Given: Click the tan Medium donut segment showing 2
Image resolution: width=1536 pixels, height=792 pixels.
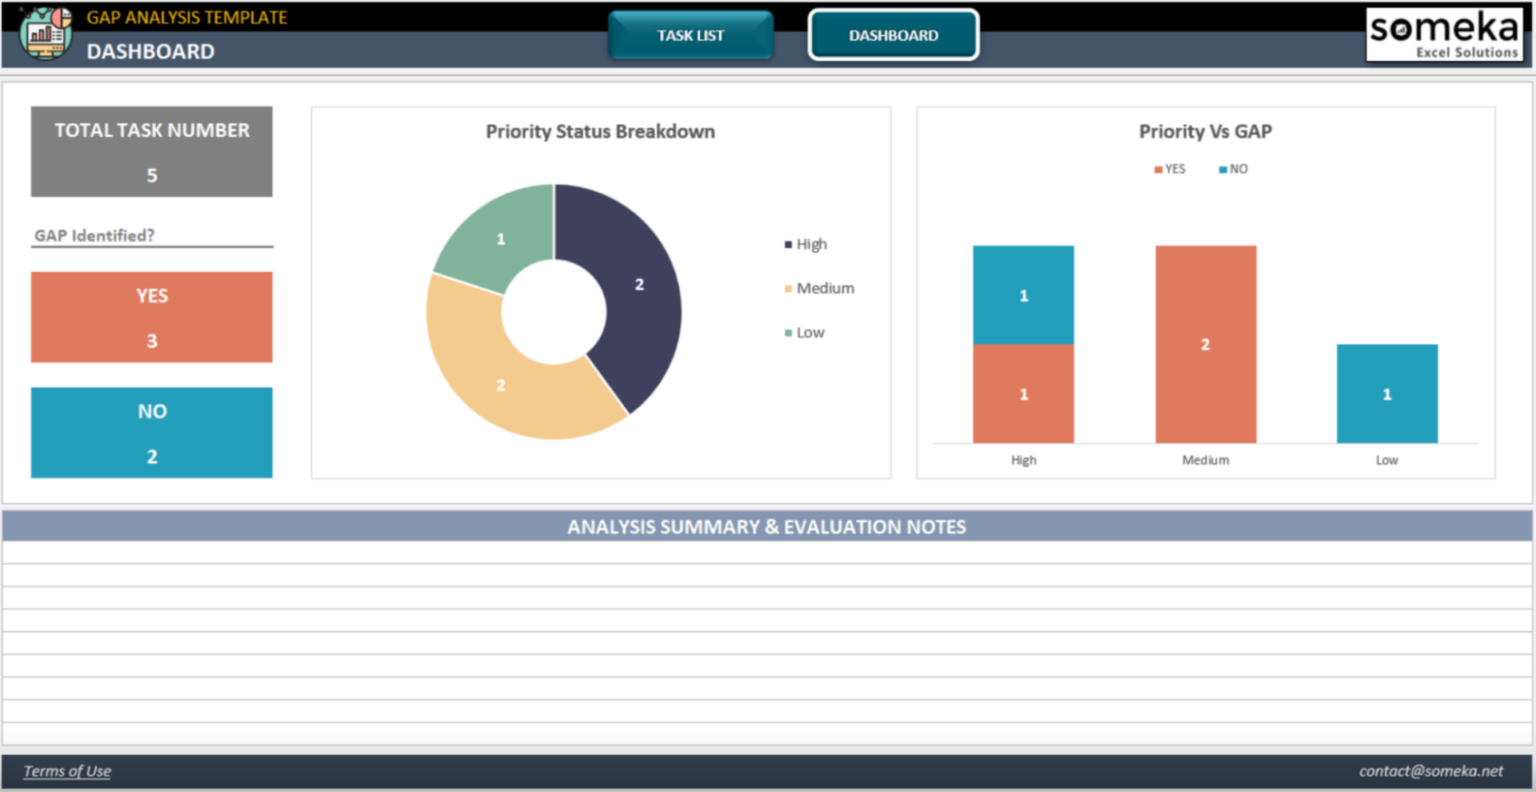Looking at the screenshot, I should [x=500, y=385].
